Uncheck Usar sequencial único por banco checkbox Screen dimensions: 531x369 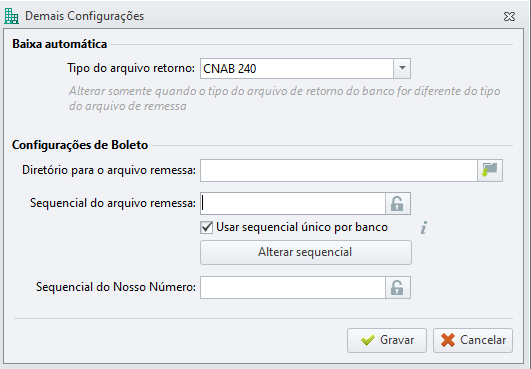pyautogui.click(x=207, y=227)
